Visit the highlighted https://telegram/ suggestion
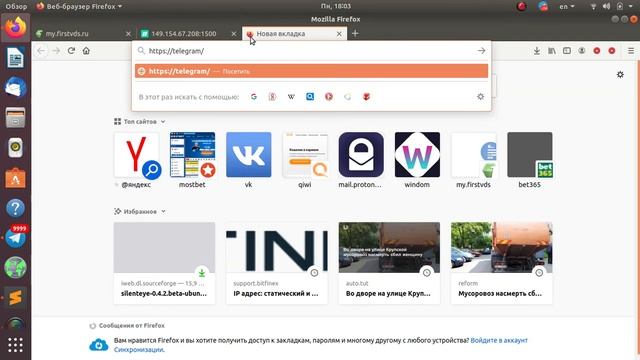Viewport: 640px width, 360px height. click(311, 71)
